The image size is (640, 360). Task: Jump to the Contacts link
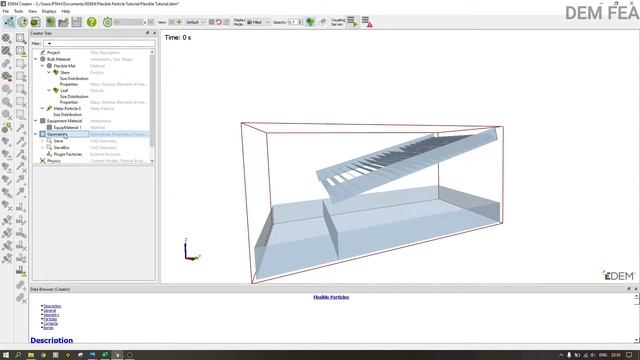(x=51, y=323)
